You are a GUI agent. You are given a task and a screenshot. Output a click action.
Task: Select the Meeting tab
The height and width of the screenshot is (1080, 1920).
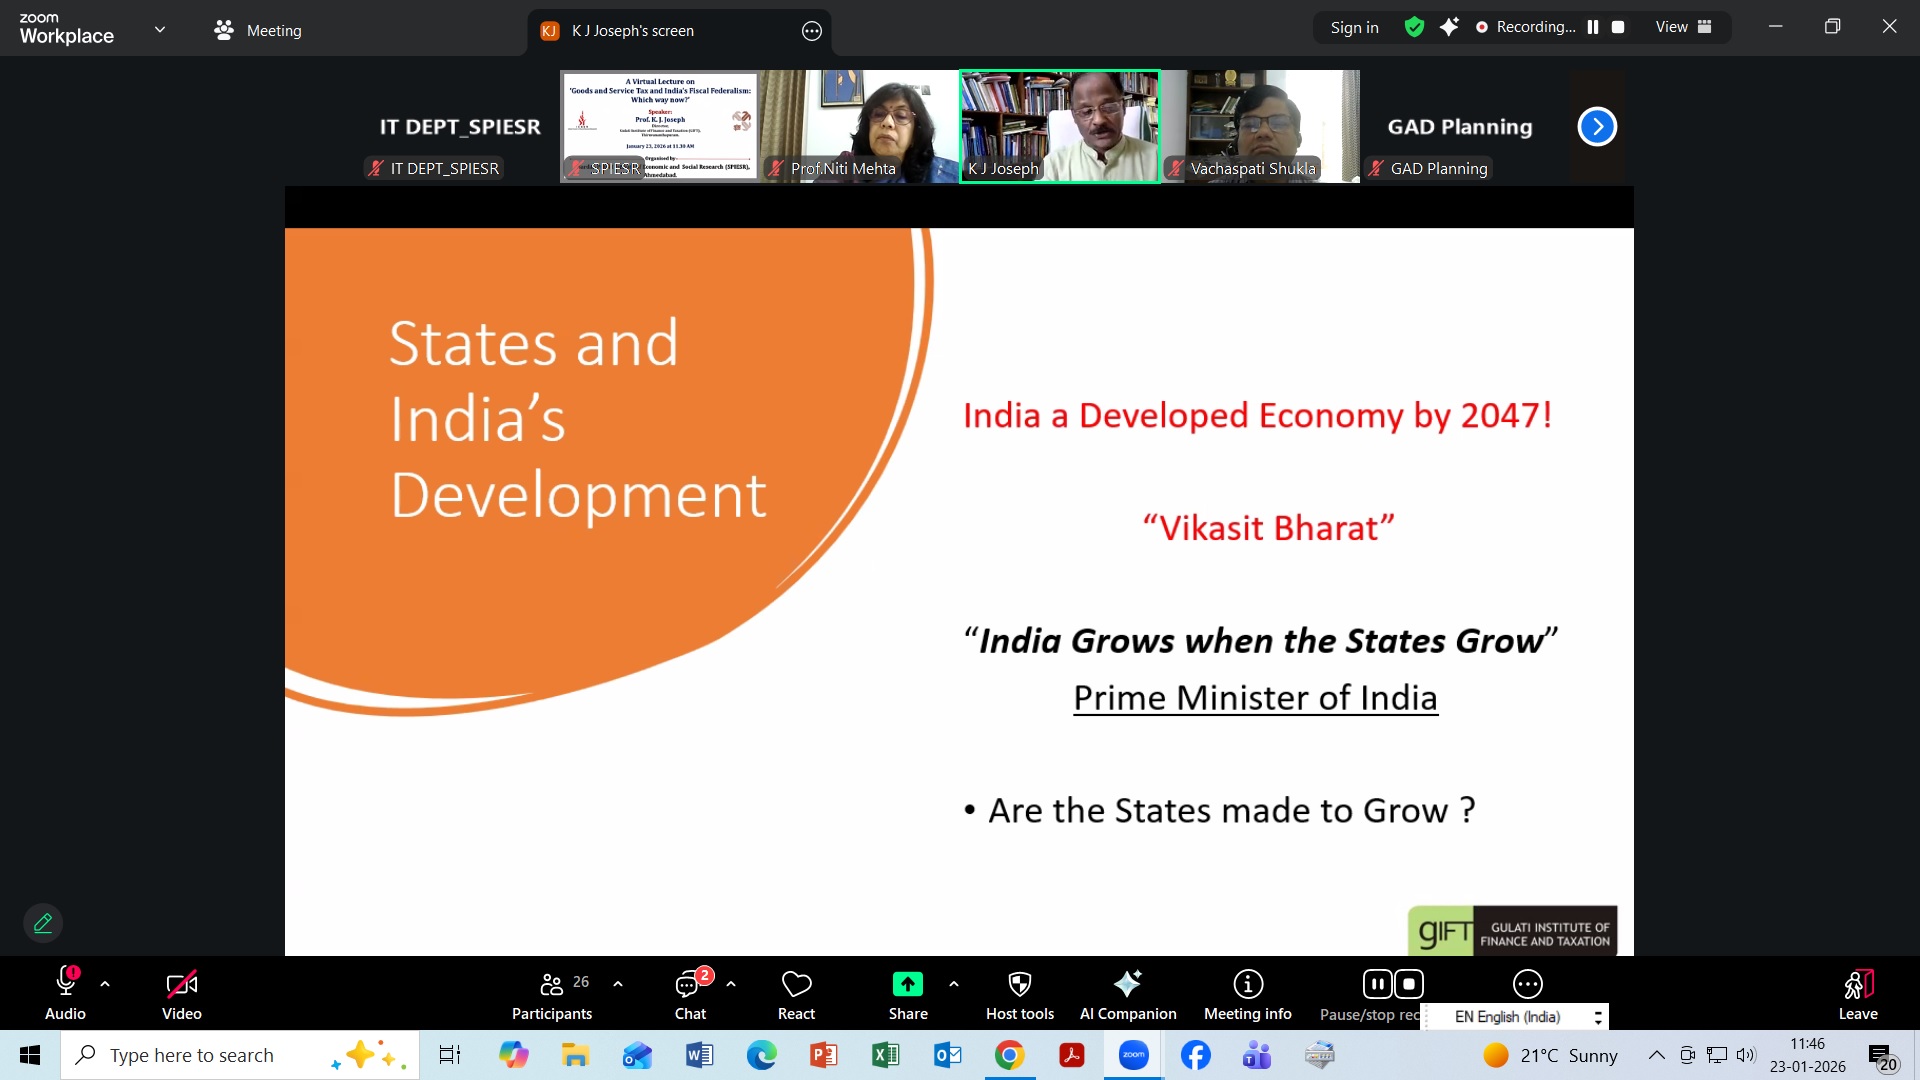coord(258,30)
